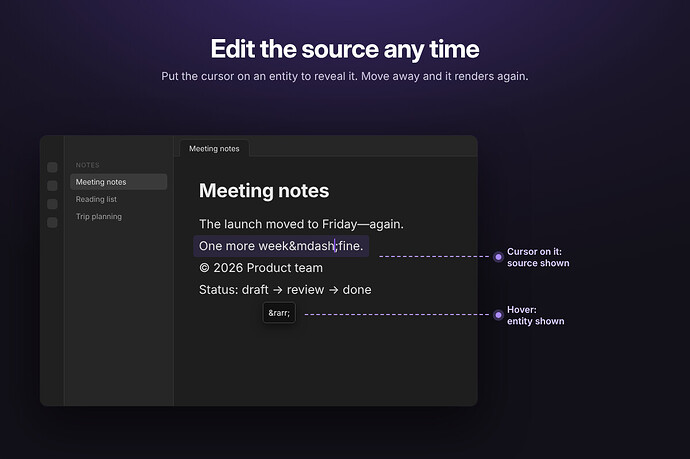Open the Reading list note
Screen dimensions: 690x459
tap(96, 199)
